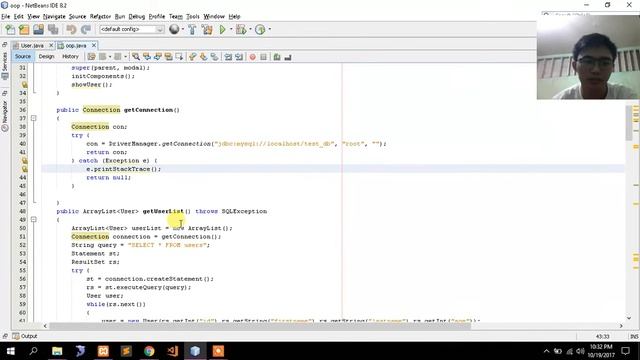Close the oop.java tab

94,45
